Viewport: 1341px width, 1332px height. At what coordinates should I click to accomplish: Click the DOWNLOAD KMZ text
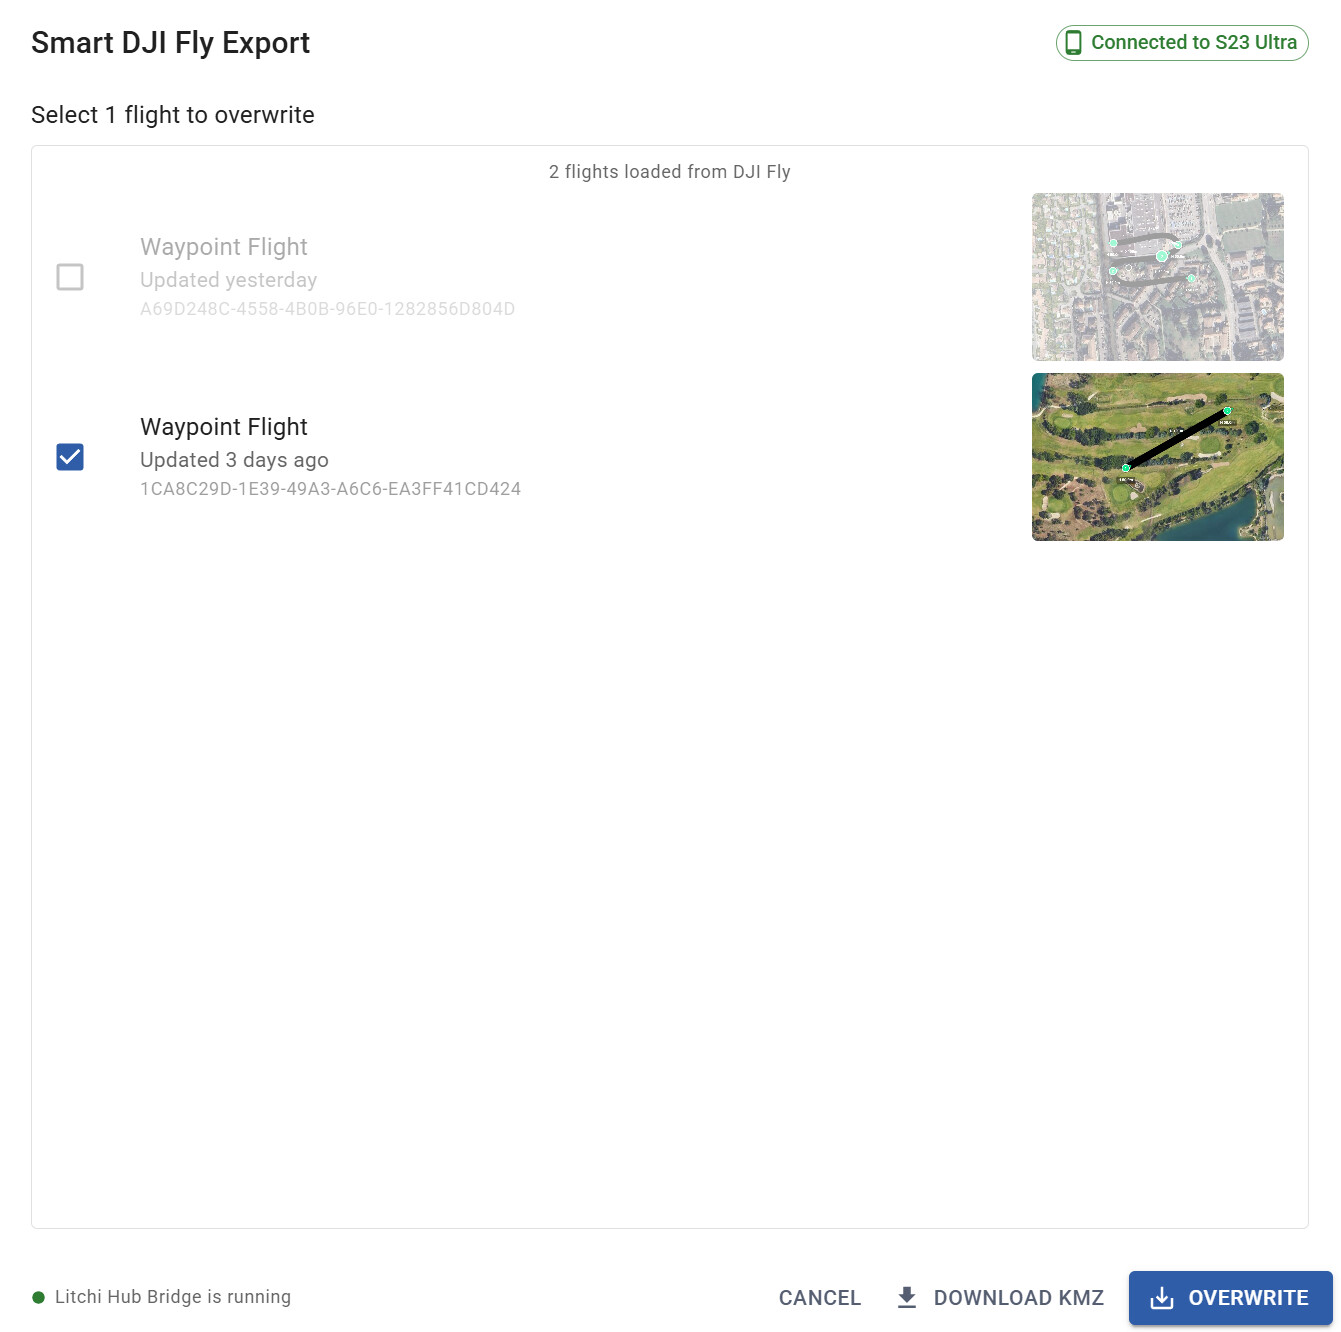[1018, 1298]
